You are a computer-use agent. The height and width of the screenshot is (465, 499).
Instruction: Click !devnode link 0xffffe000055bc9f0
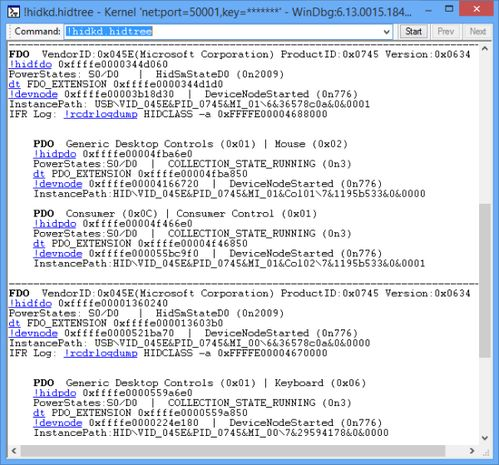point(58,254)
